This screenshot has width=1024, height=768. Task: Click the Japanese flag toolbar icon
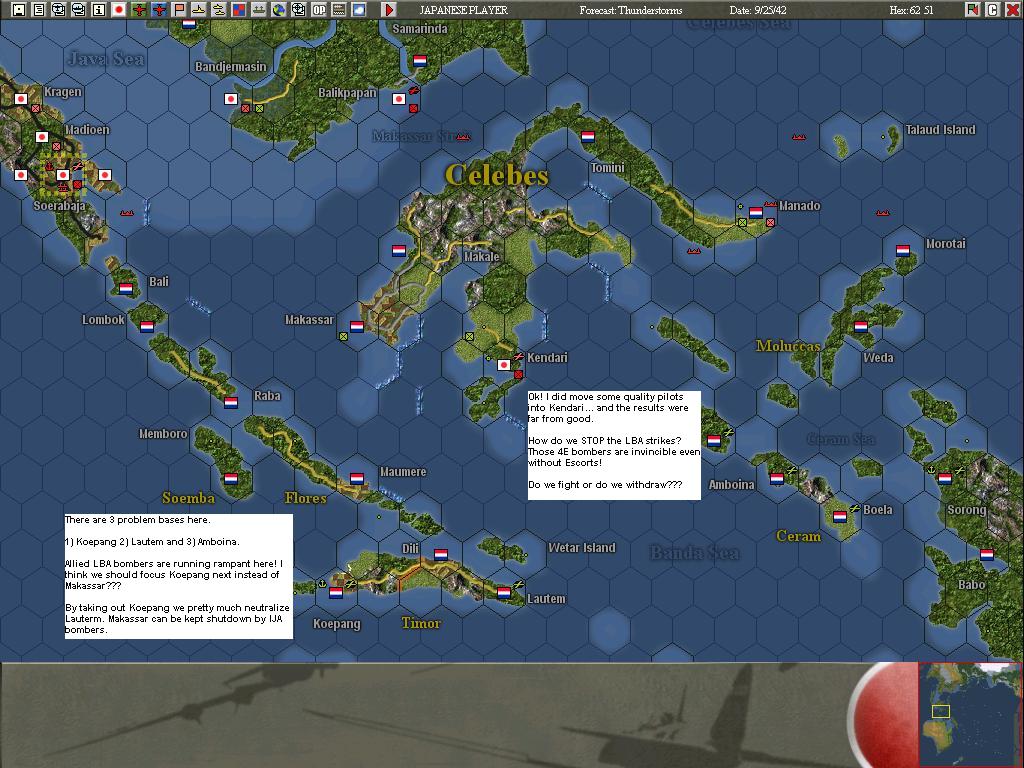pyautogui.click(x=119, y=9)
